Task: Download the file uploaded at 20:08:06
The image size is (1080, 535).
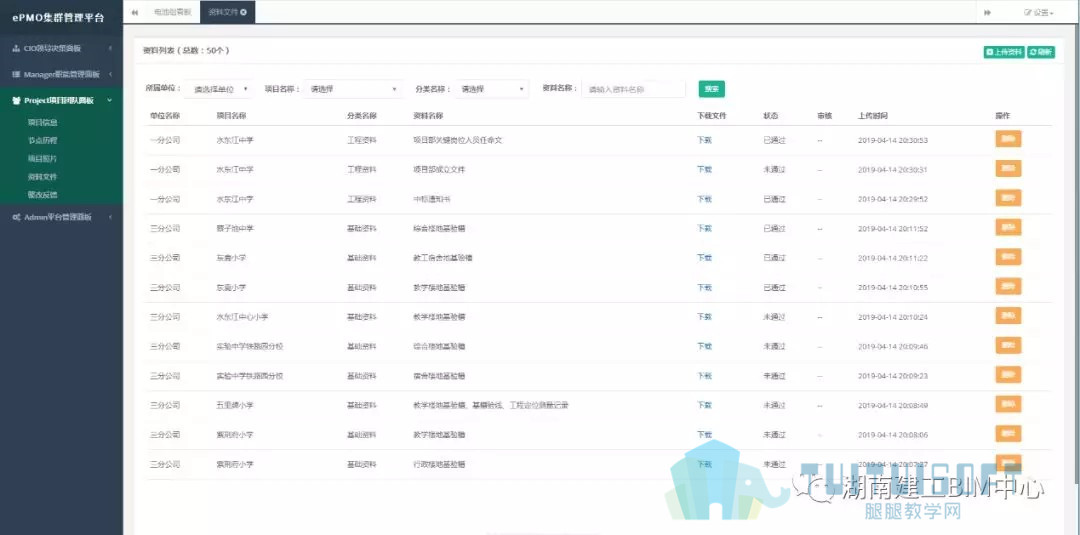Action: pos(704,434)
